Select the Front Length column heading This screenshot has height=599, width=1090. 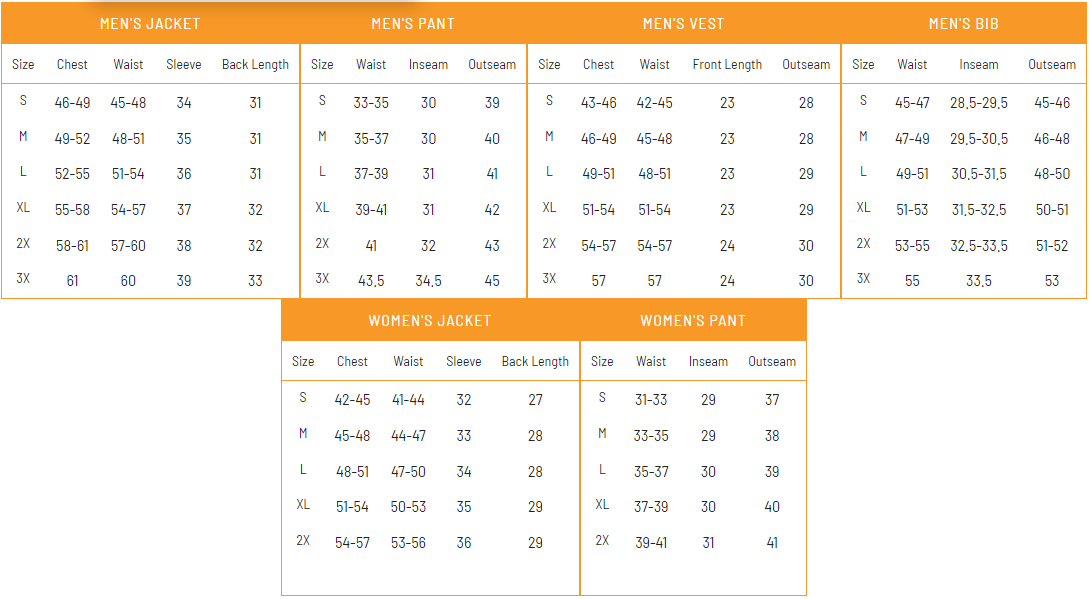(x=727, y=65)
